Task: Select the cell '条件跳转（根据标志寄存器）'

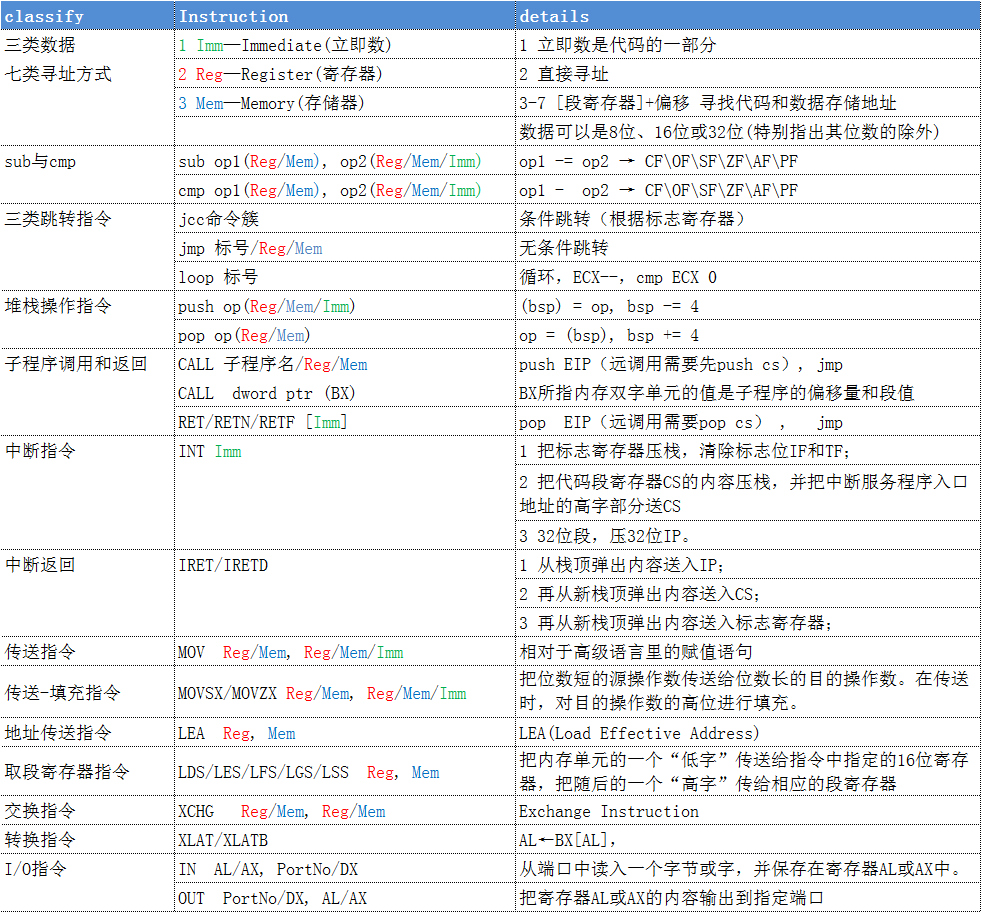Action: 748,218
